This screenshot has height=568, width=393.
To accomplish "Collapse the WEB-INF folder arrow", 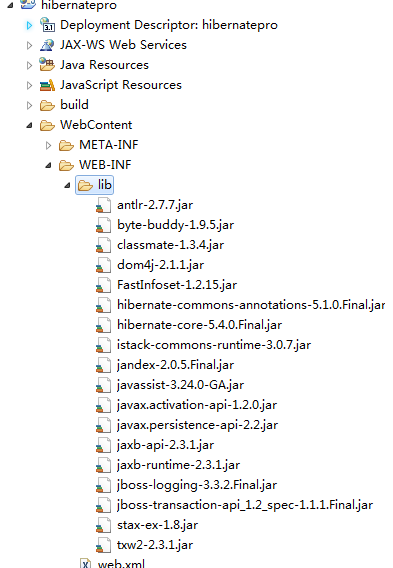I will tap(48, 166).
